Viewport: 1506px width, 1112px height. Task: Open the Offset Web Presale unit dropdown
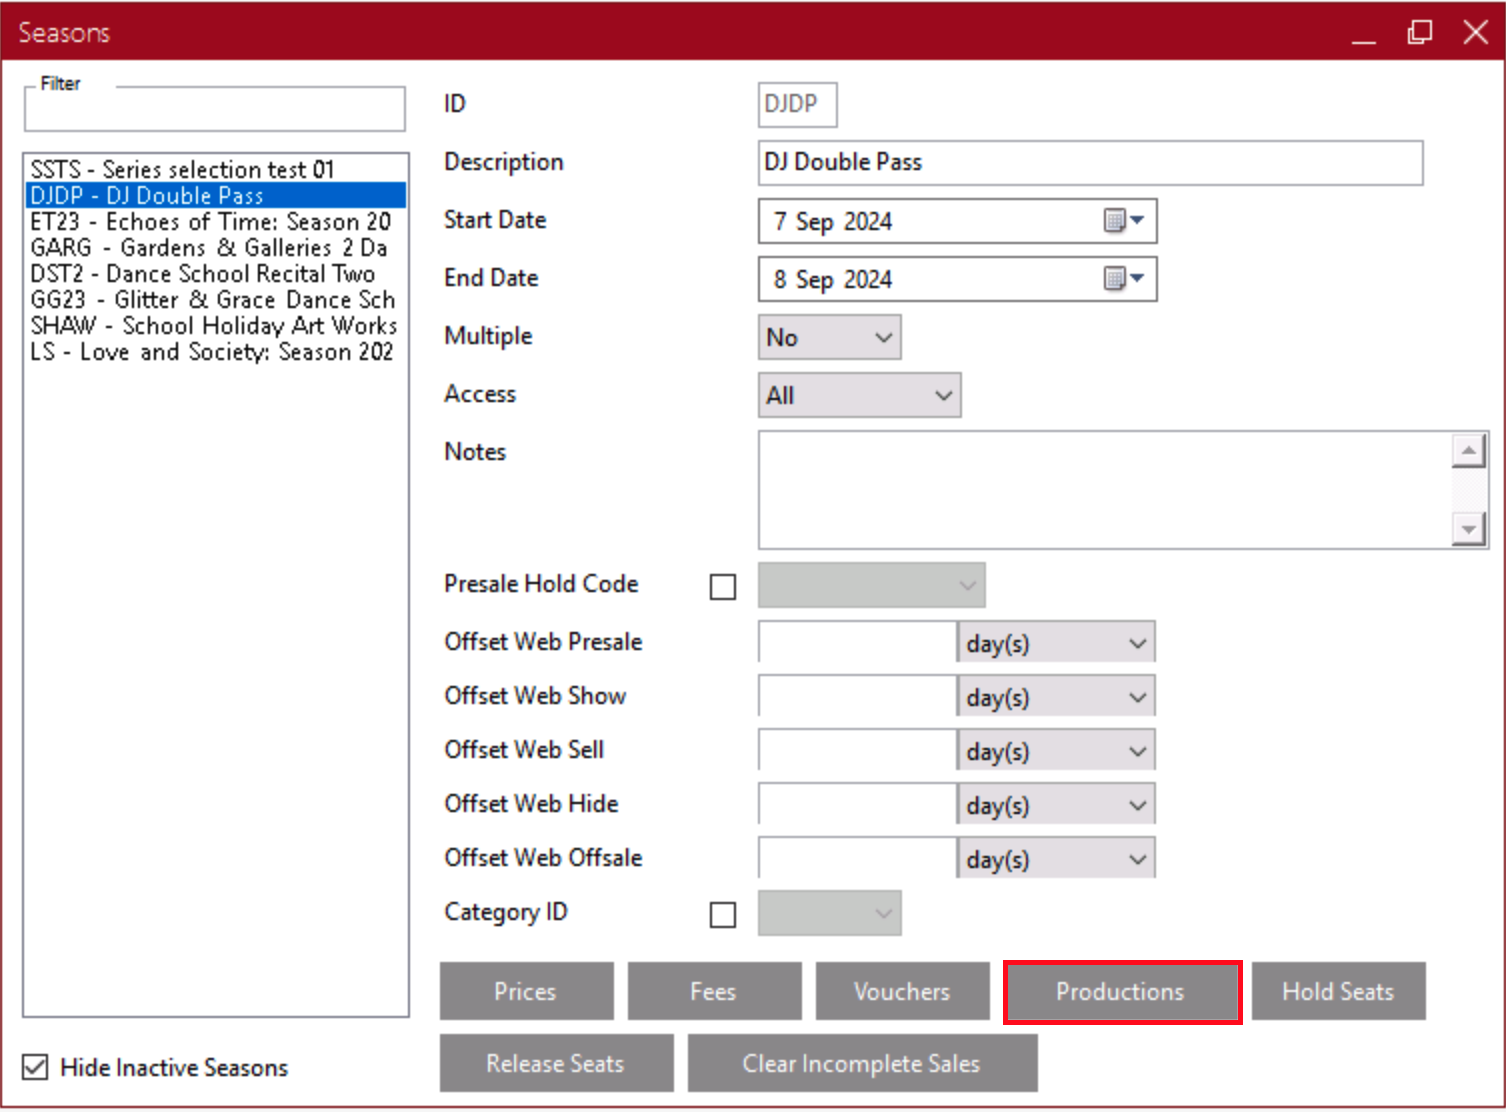(x=1055, y=643)
